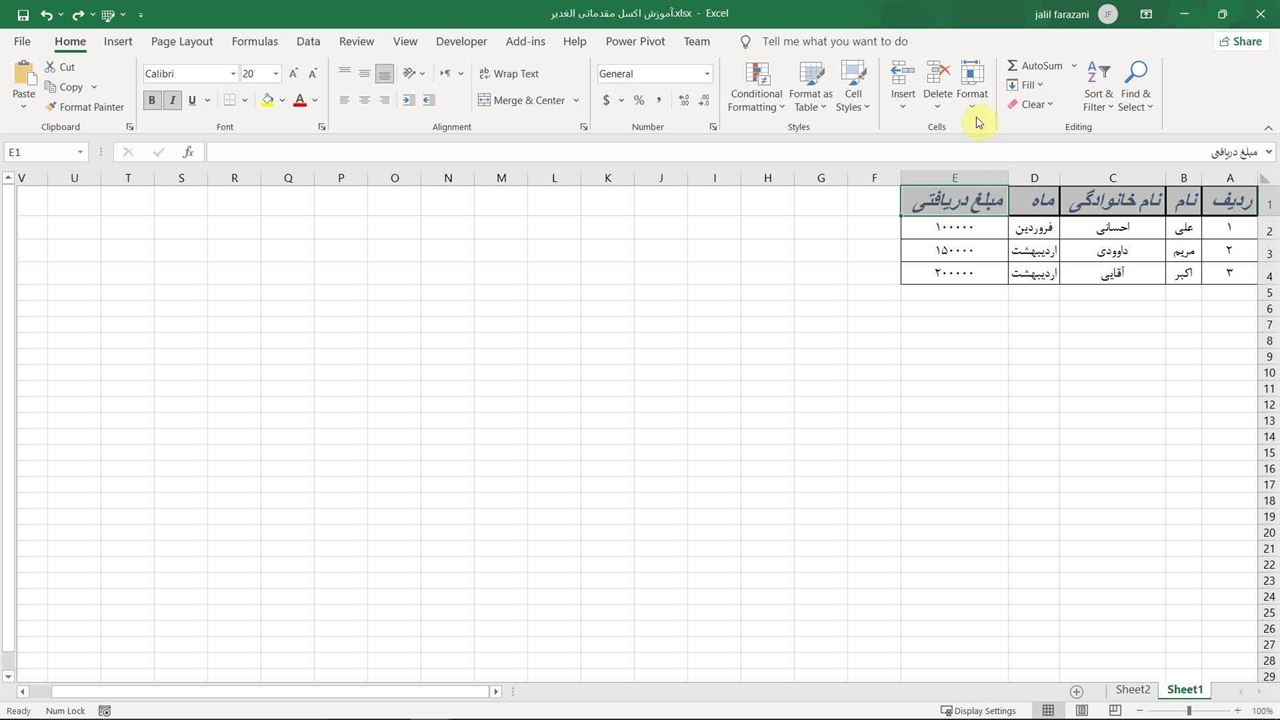
Task: Toggle Bold formatting
Action: [152, 100]
